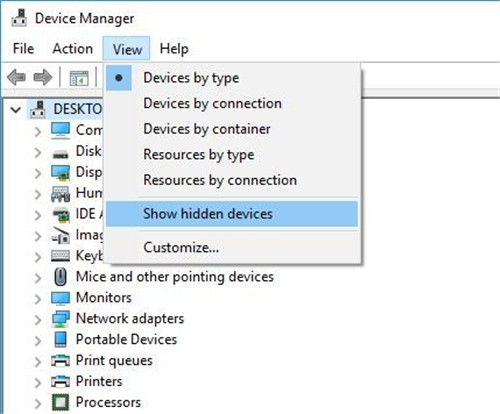500x414 pixels.
Task: Select the Mice and other pointing devices icon
Action: (60, 277)
